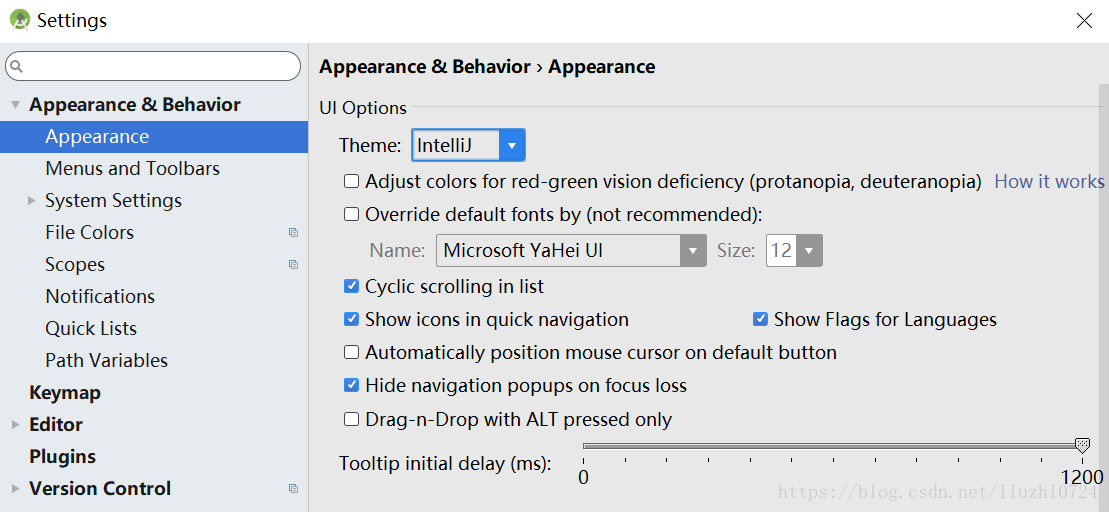Click the Tooltip initial delay slider thumb
The height and width of the screenshot is (512, 1109).
coord(1082,446)
